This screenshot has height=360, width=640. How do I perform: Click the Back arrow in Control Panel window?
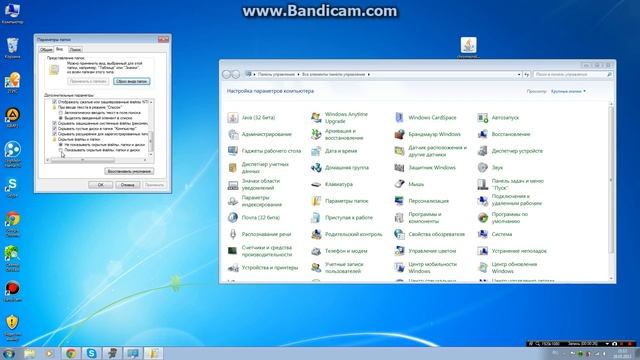(x=227, y=74)
